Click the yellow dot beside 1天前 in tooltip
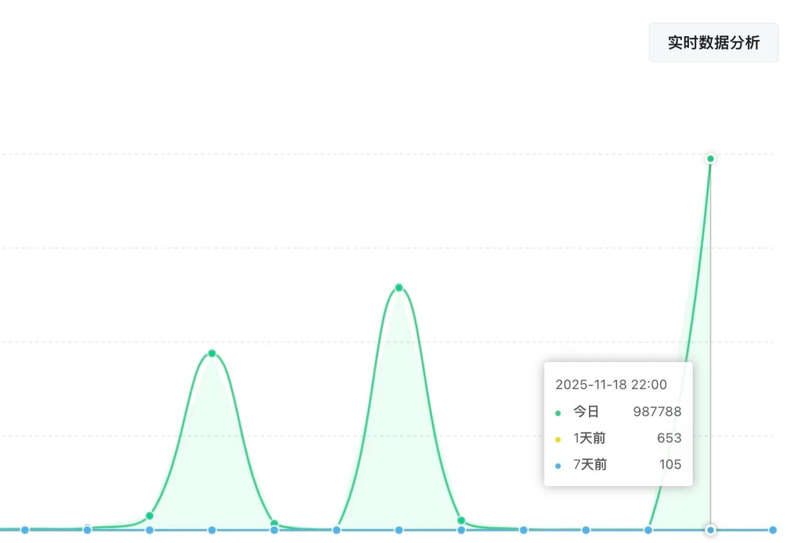The height and width of the screenshot is (543, 800). pyautogui.click(x=558, y=439)
